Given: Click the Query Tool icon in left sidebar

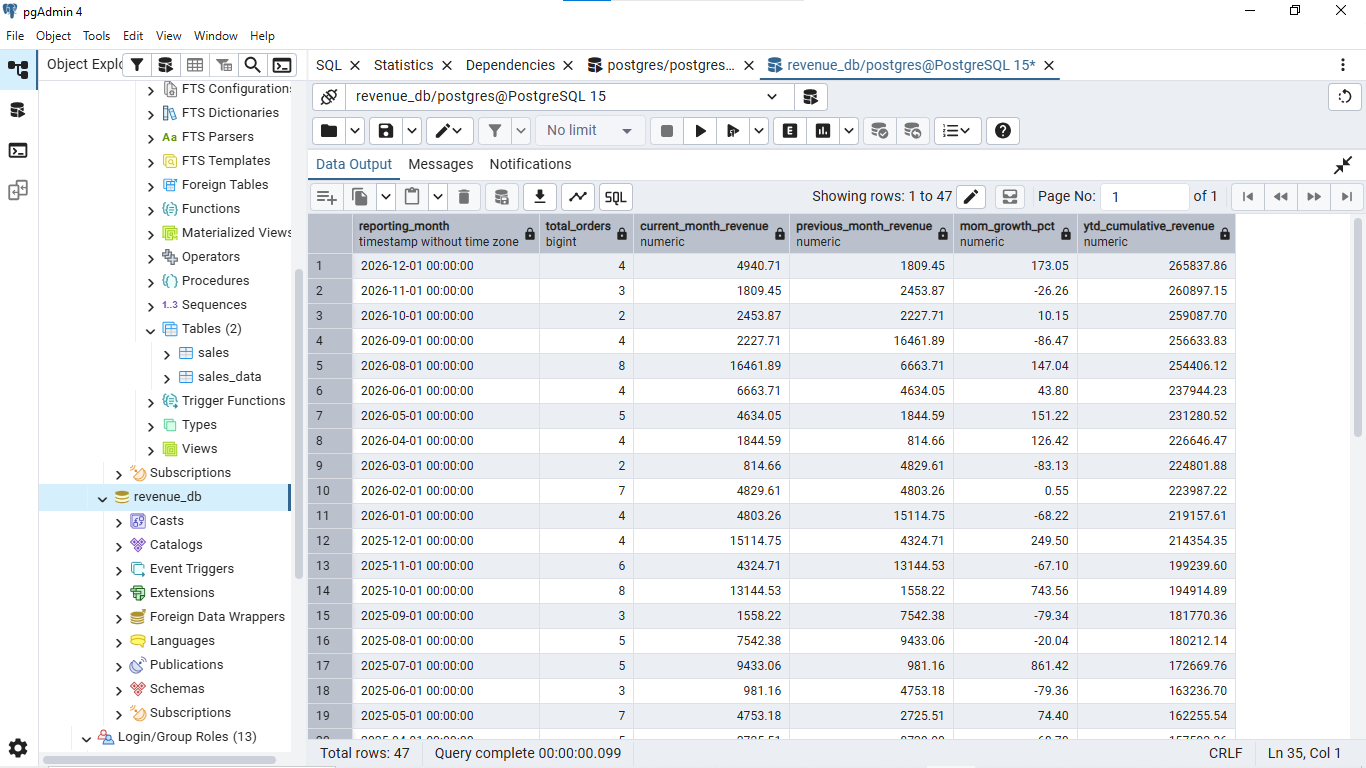Looking at the screenshot, I should 18,110.
